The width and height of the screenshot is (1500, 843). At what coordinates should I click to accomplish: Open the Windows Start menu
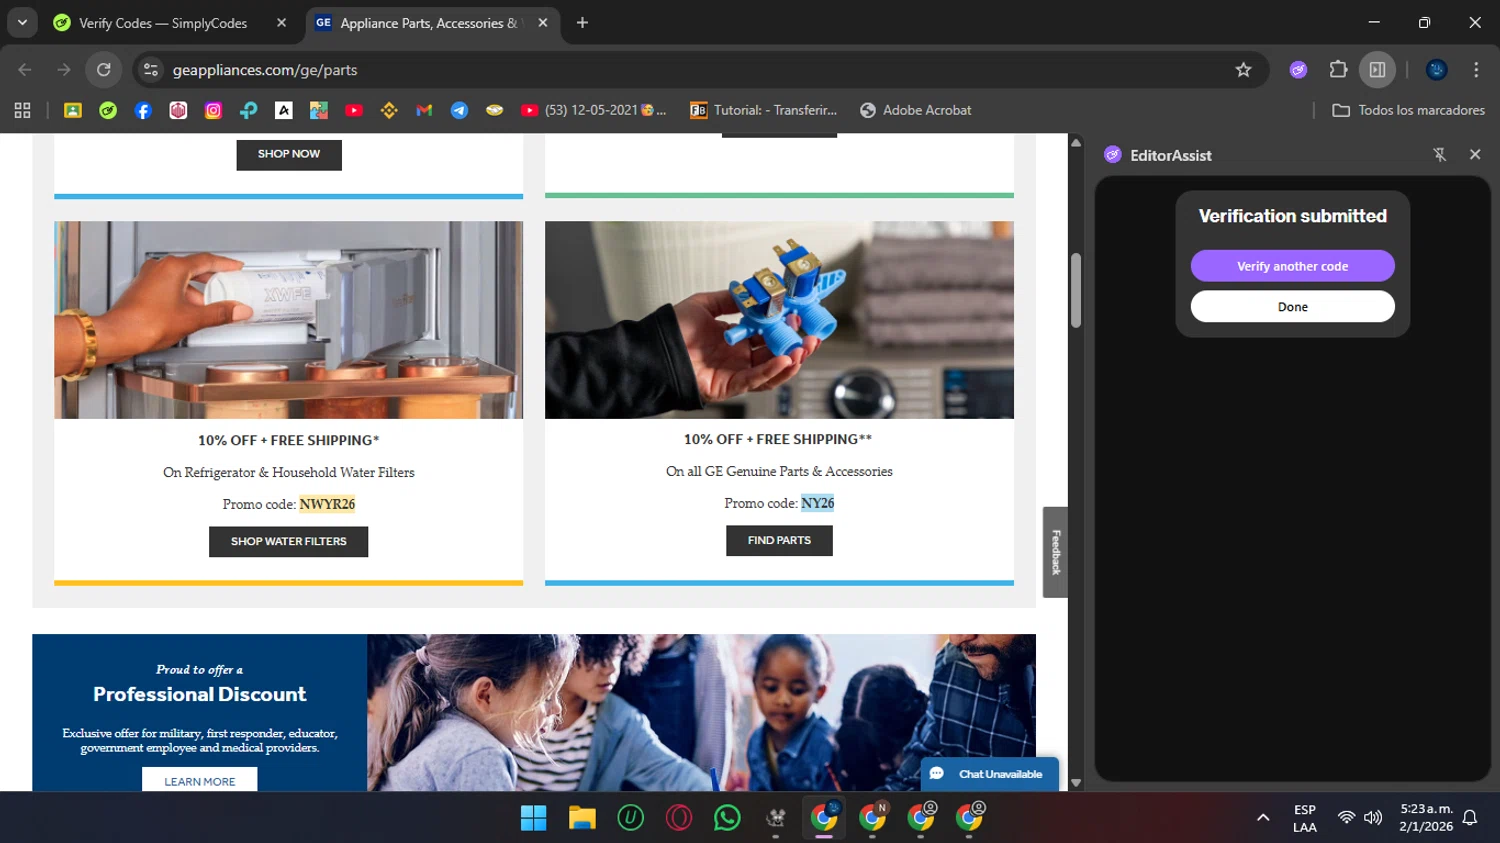tap(533, 818)
